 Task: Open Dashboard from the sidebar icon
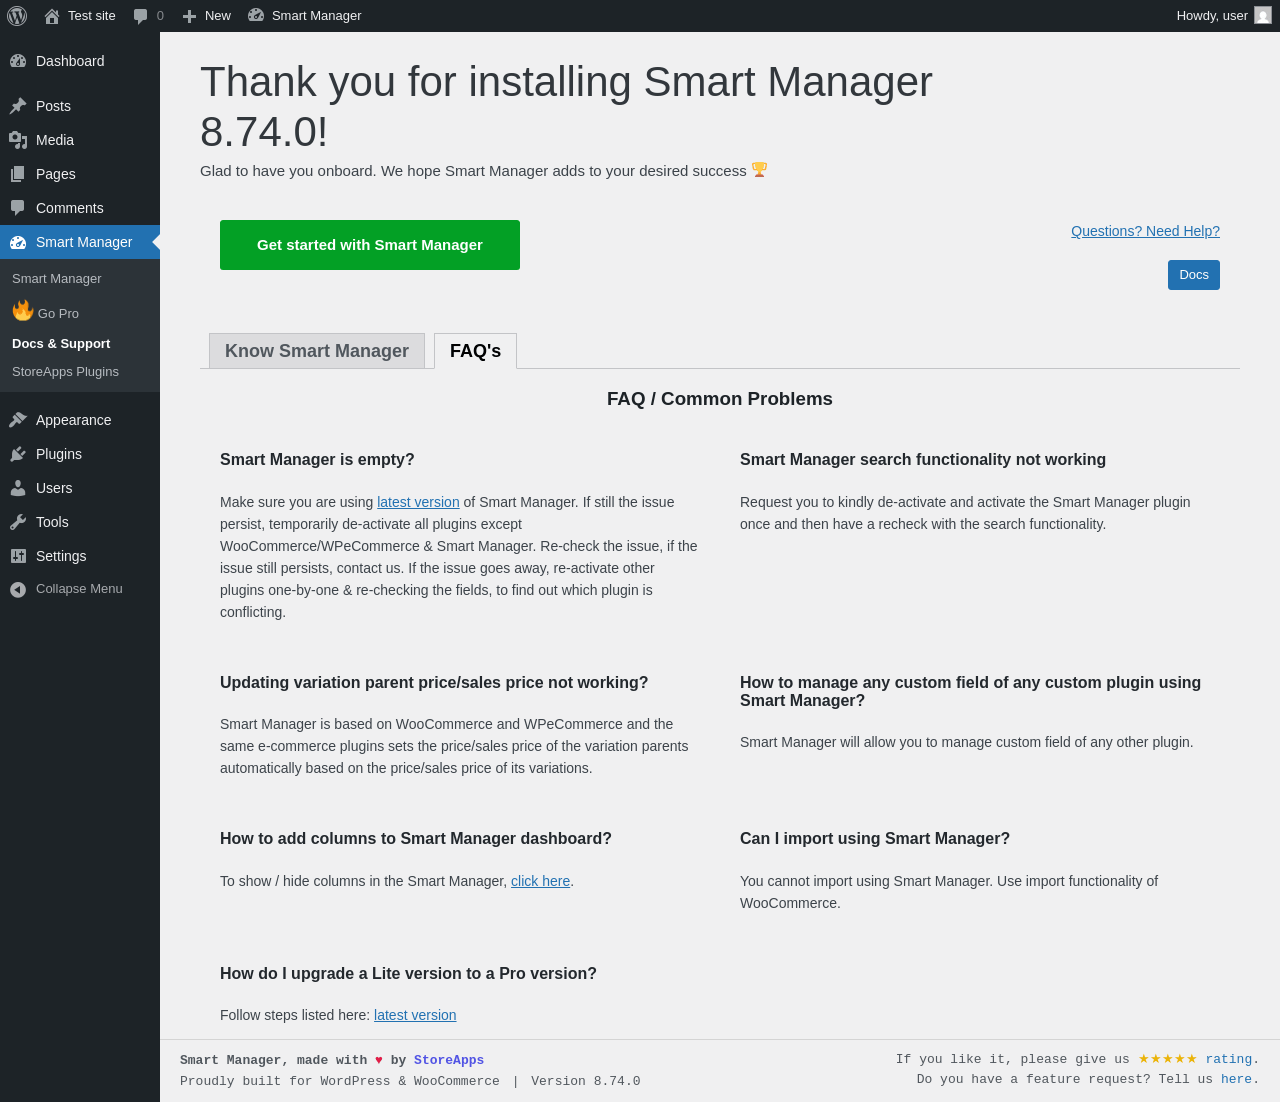[18, 61]
